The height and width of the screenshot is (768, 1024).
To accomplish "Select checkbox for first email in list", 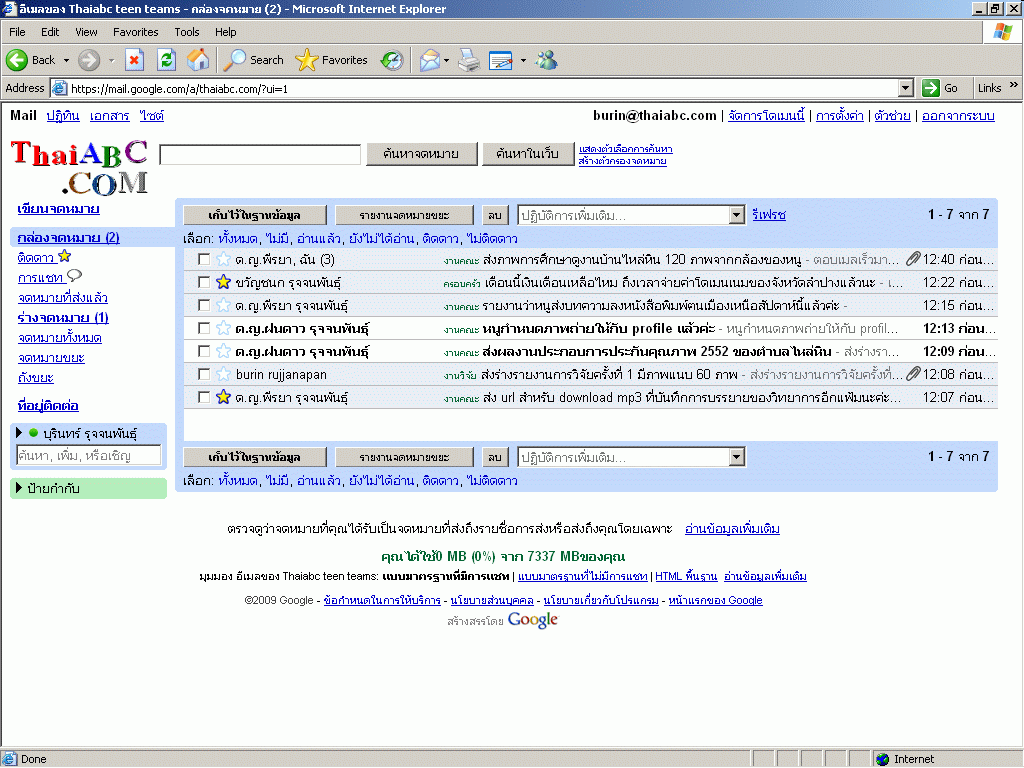I will click(x=204, y=260).
